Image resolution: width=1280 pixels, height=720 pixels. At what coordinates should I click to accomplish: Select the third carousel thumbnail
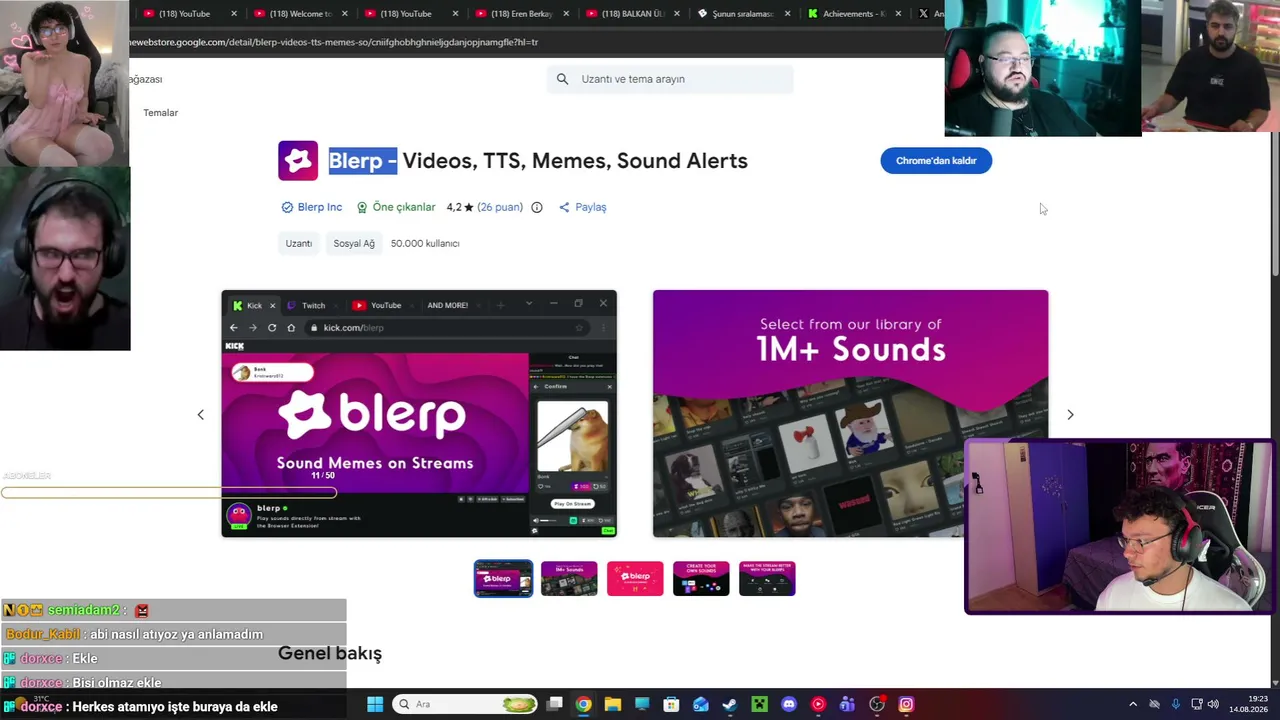[635, 578]
